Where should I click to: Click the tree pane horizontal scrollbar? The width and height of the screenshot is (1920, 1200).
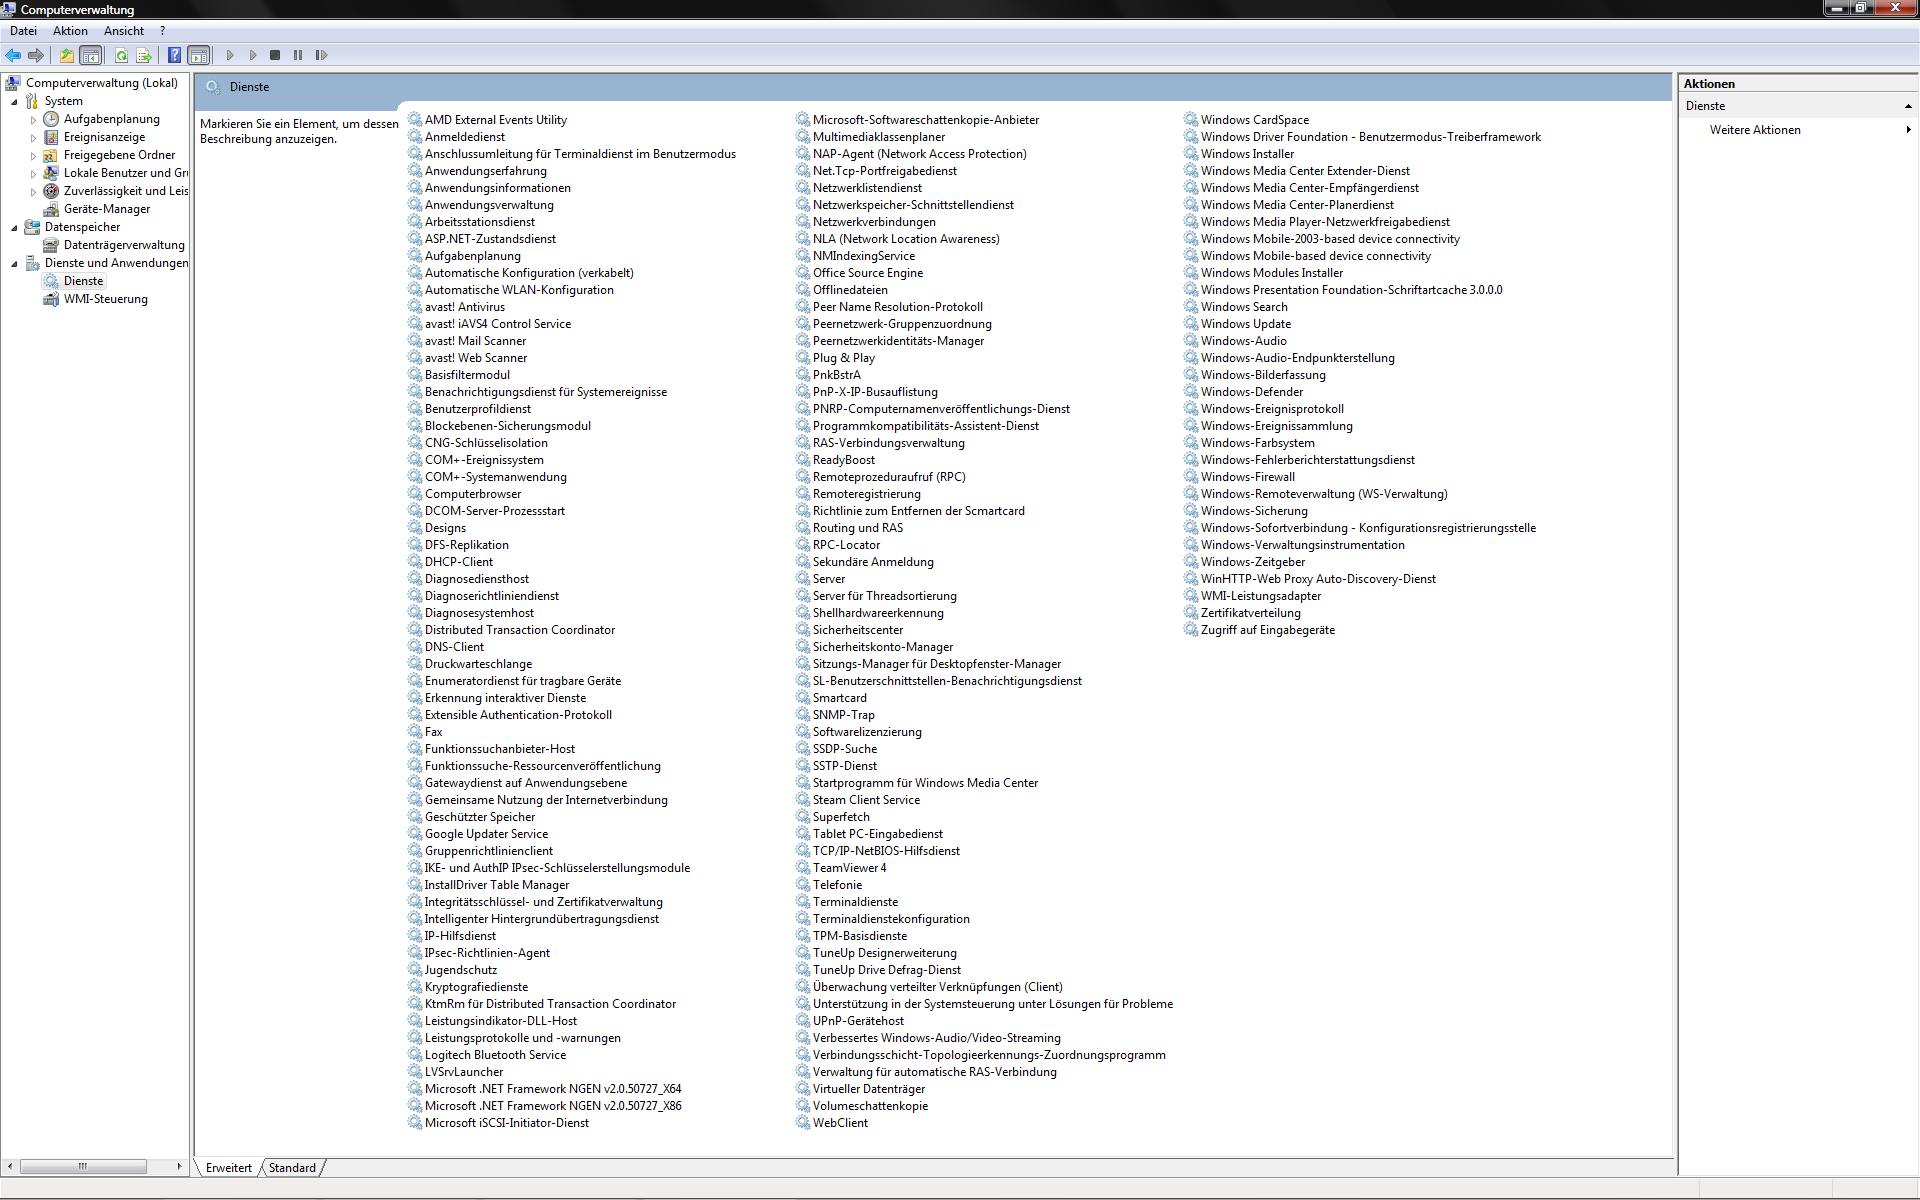tap(83, 1166)
